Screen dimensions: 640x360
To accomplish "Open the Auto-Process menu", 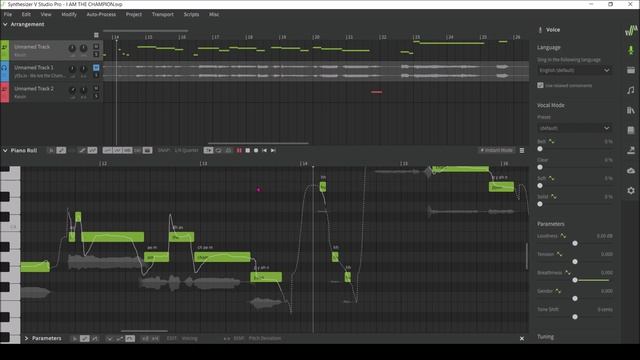I will (101, 14).
